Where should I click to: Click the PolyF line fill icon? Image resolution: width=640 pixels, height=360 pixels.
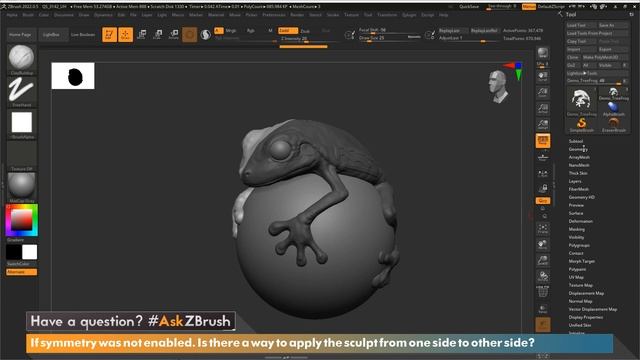click(542, 292)
